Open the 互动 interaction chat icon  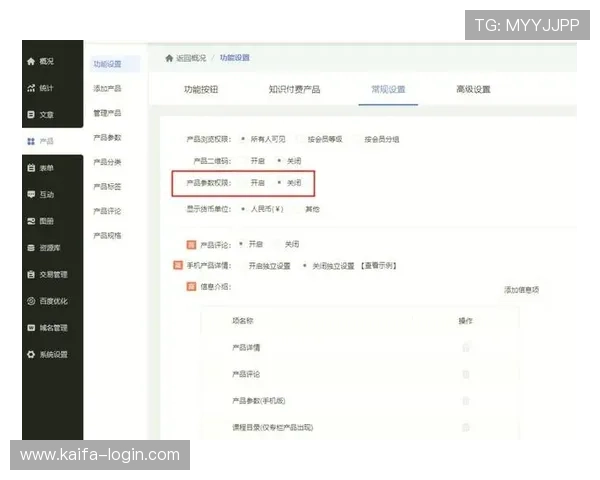pos(31,194)
